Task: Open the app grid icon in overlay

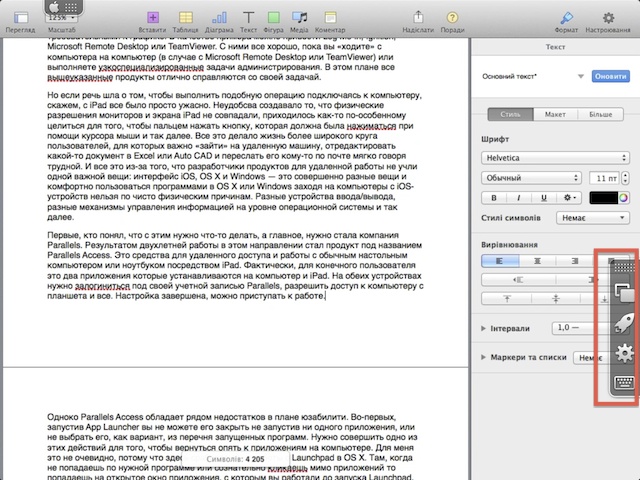Action: click(71, 7)
